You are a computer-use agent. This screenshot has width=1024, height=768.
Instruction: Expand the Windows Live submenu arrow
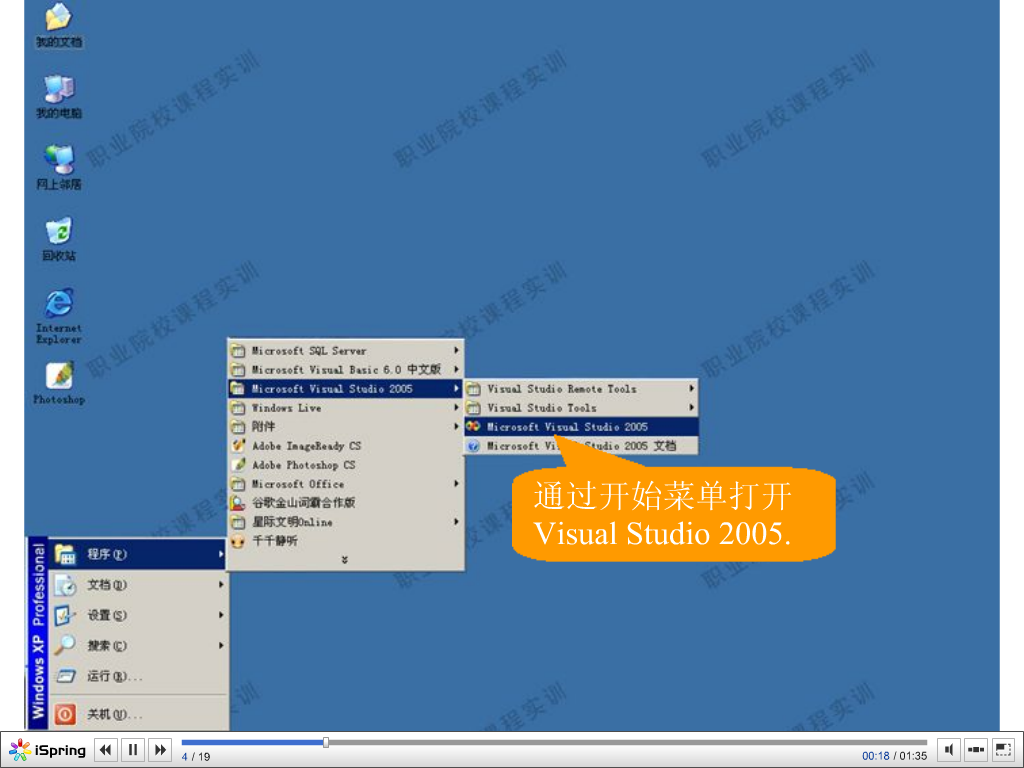456,408
